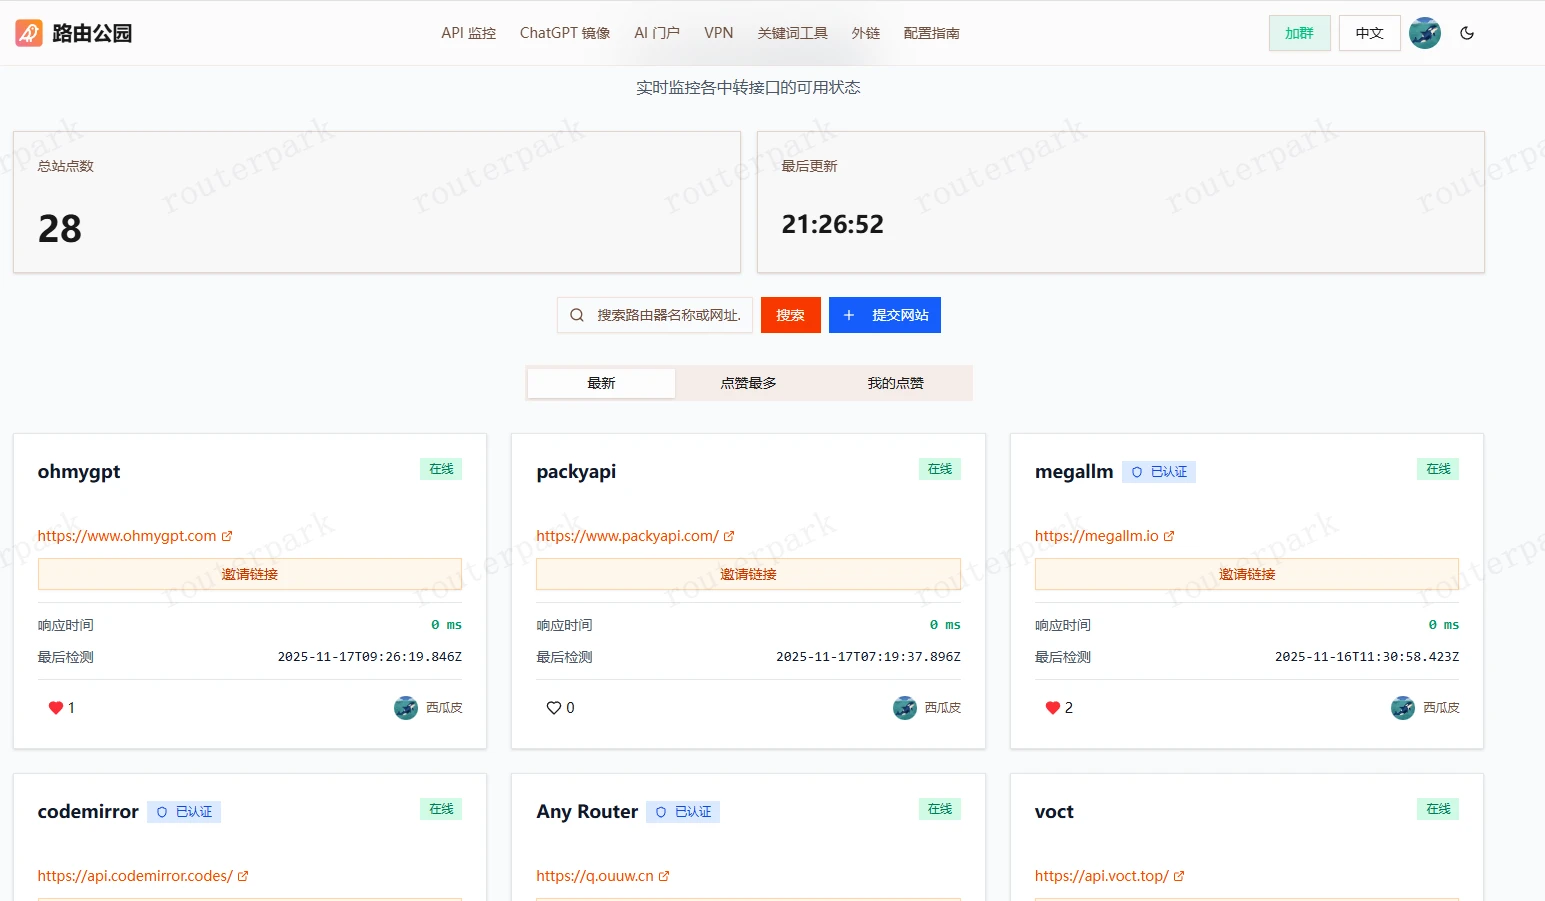Screen dimensions: 1545x901
Task: Open the external link icon beside the voct URL
Action: point(1178,875)
